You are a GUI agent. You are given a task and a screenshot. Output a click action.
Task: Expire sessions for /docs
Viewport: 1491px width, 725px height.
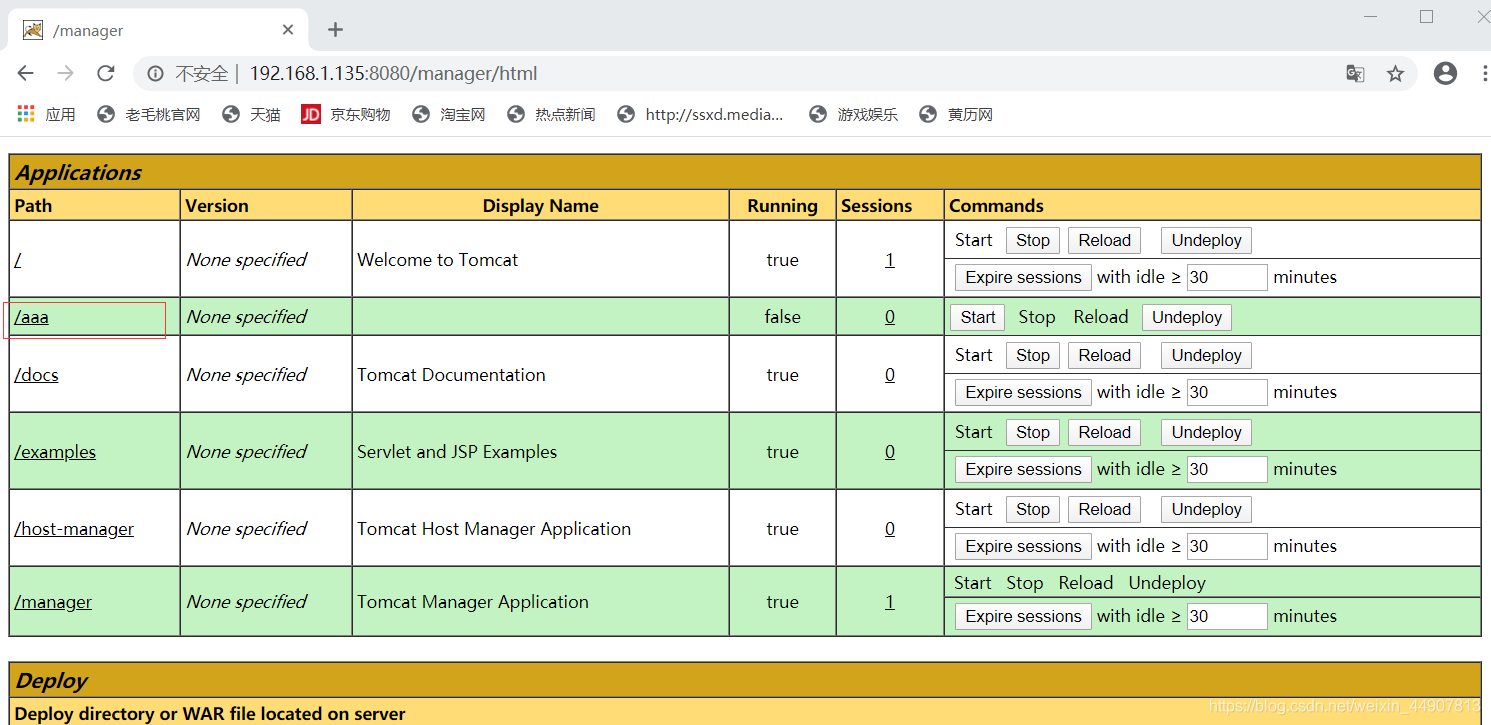pos(1023,392)
